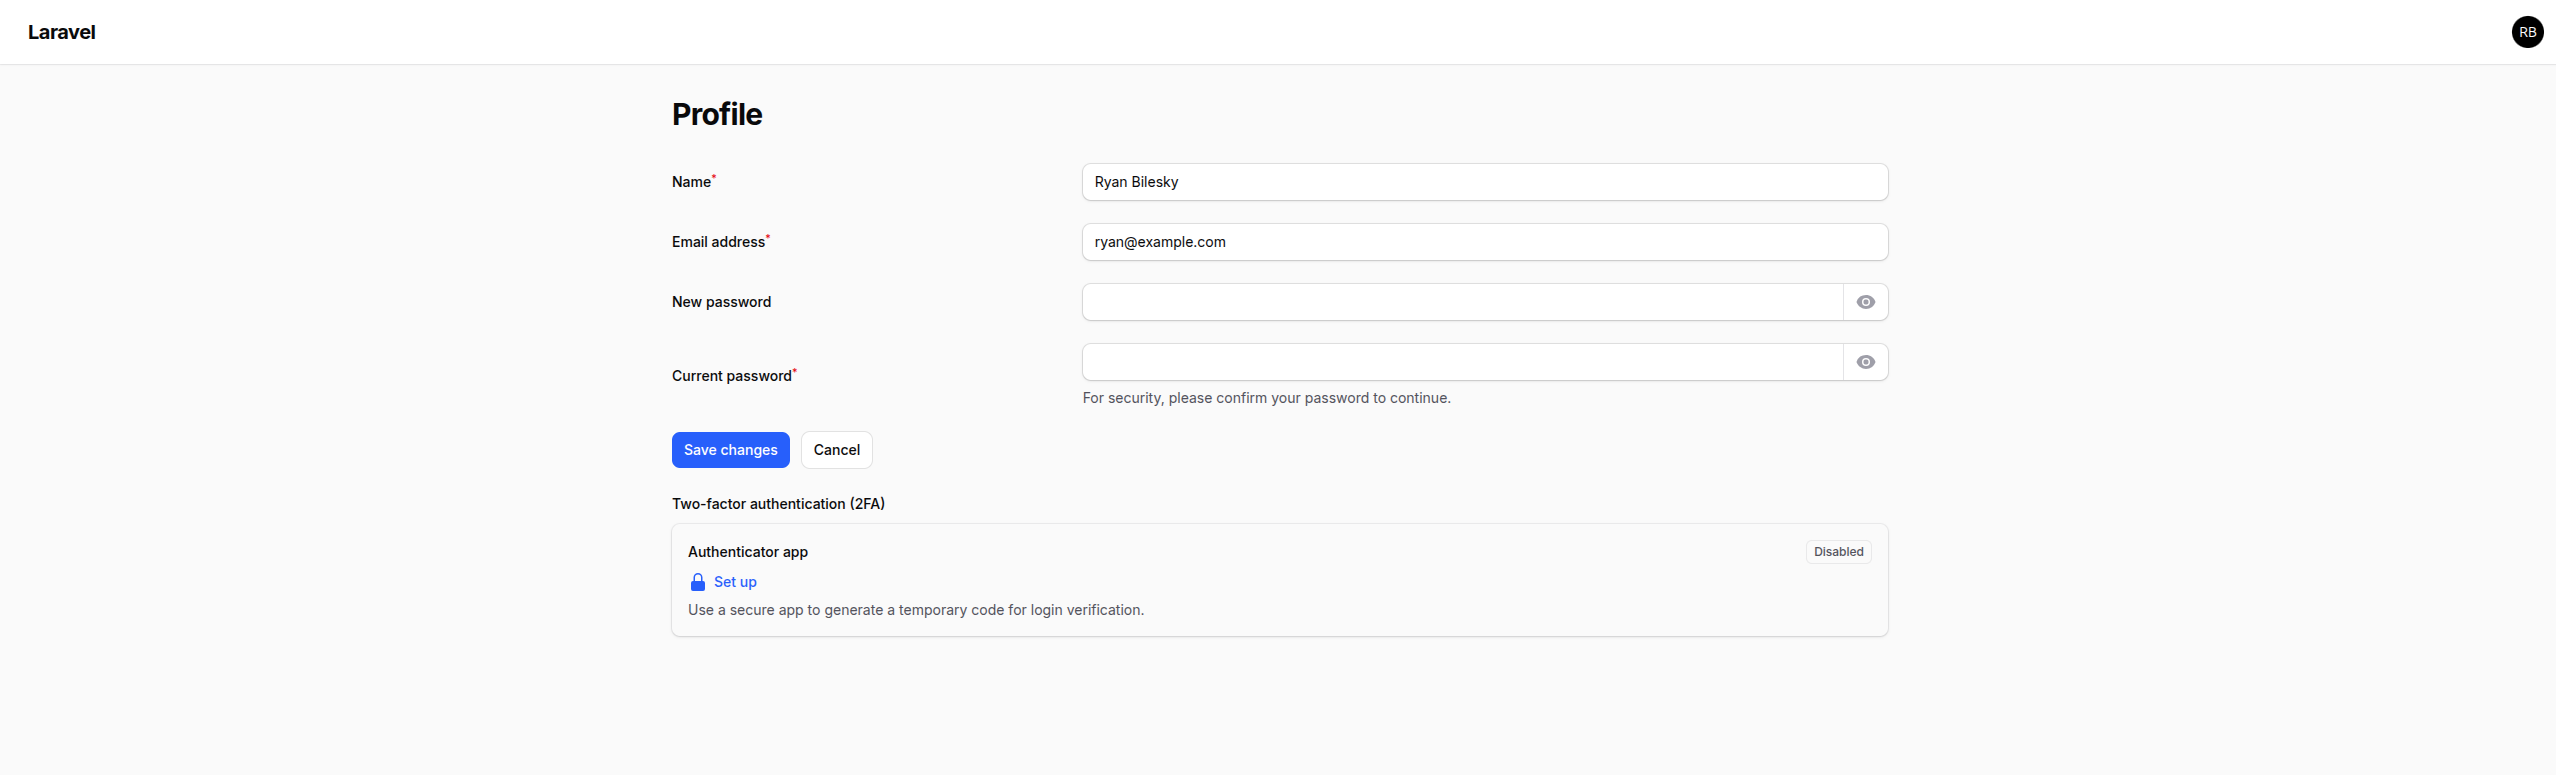
Task: Focus the Name field containing Ryan Bilesky
Action: [x=1484, y=182]
